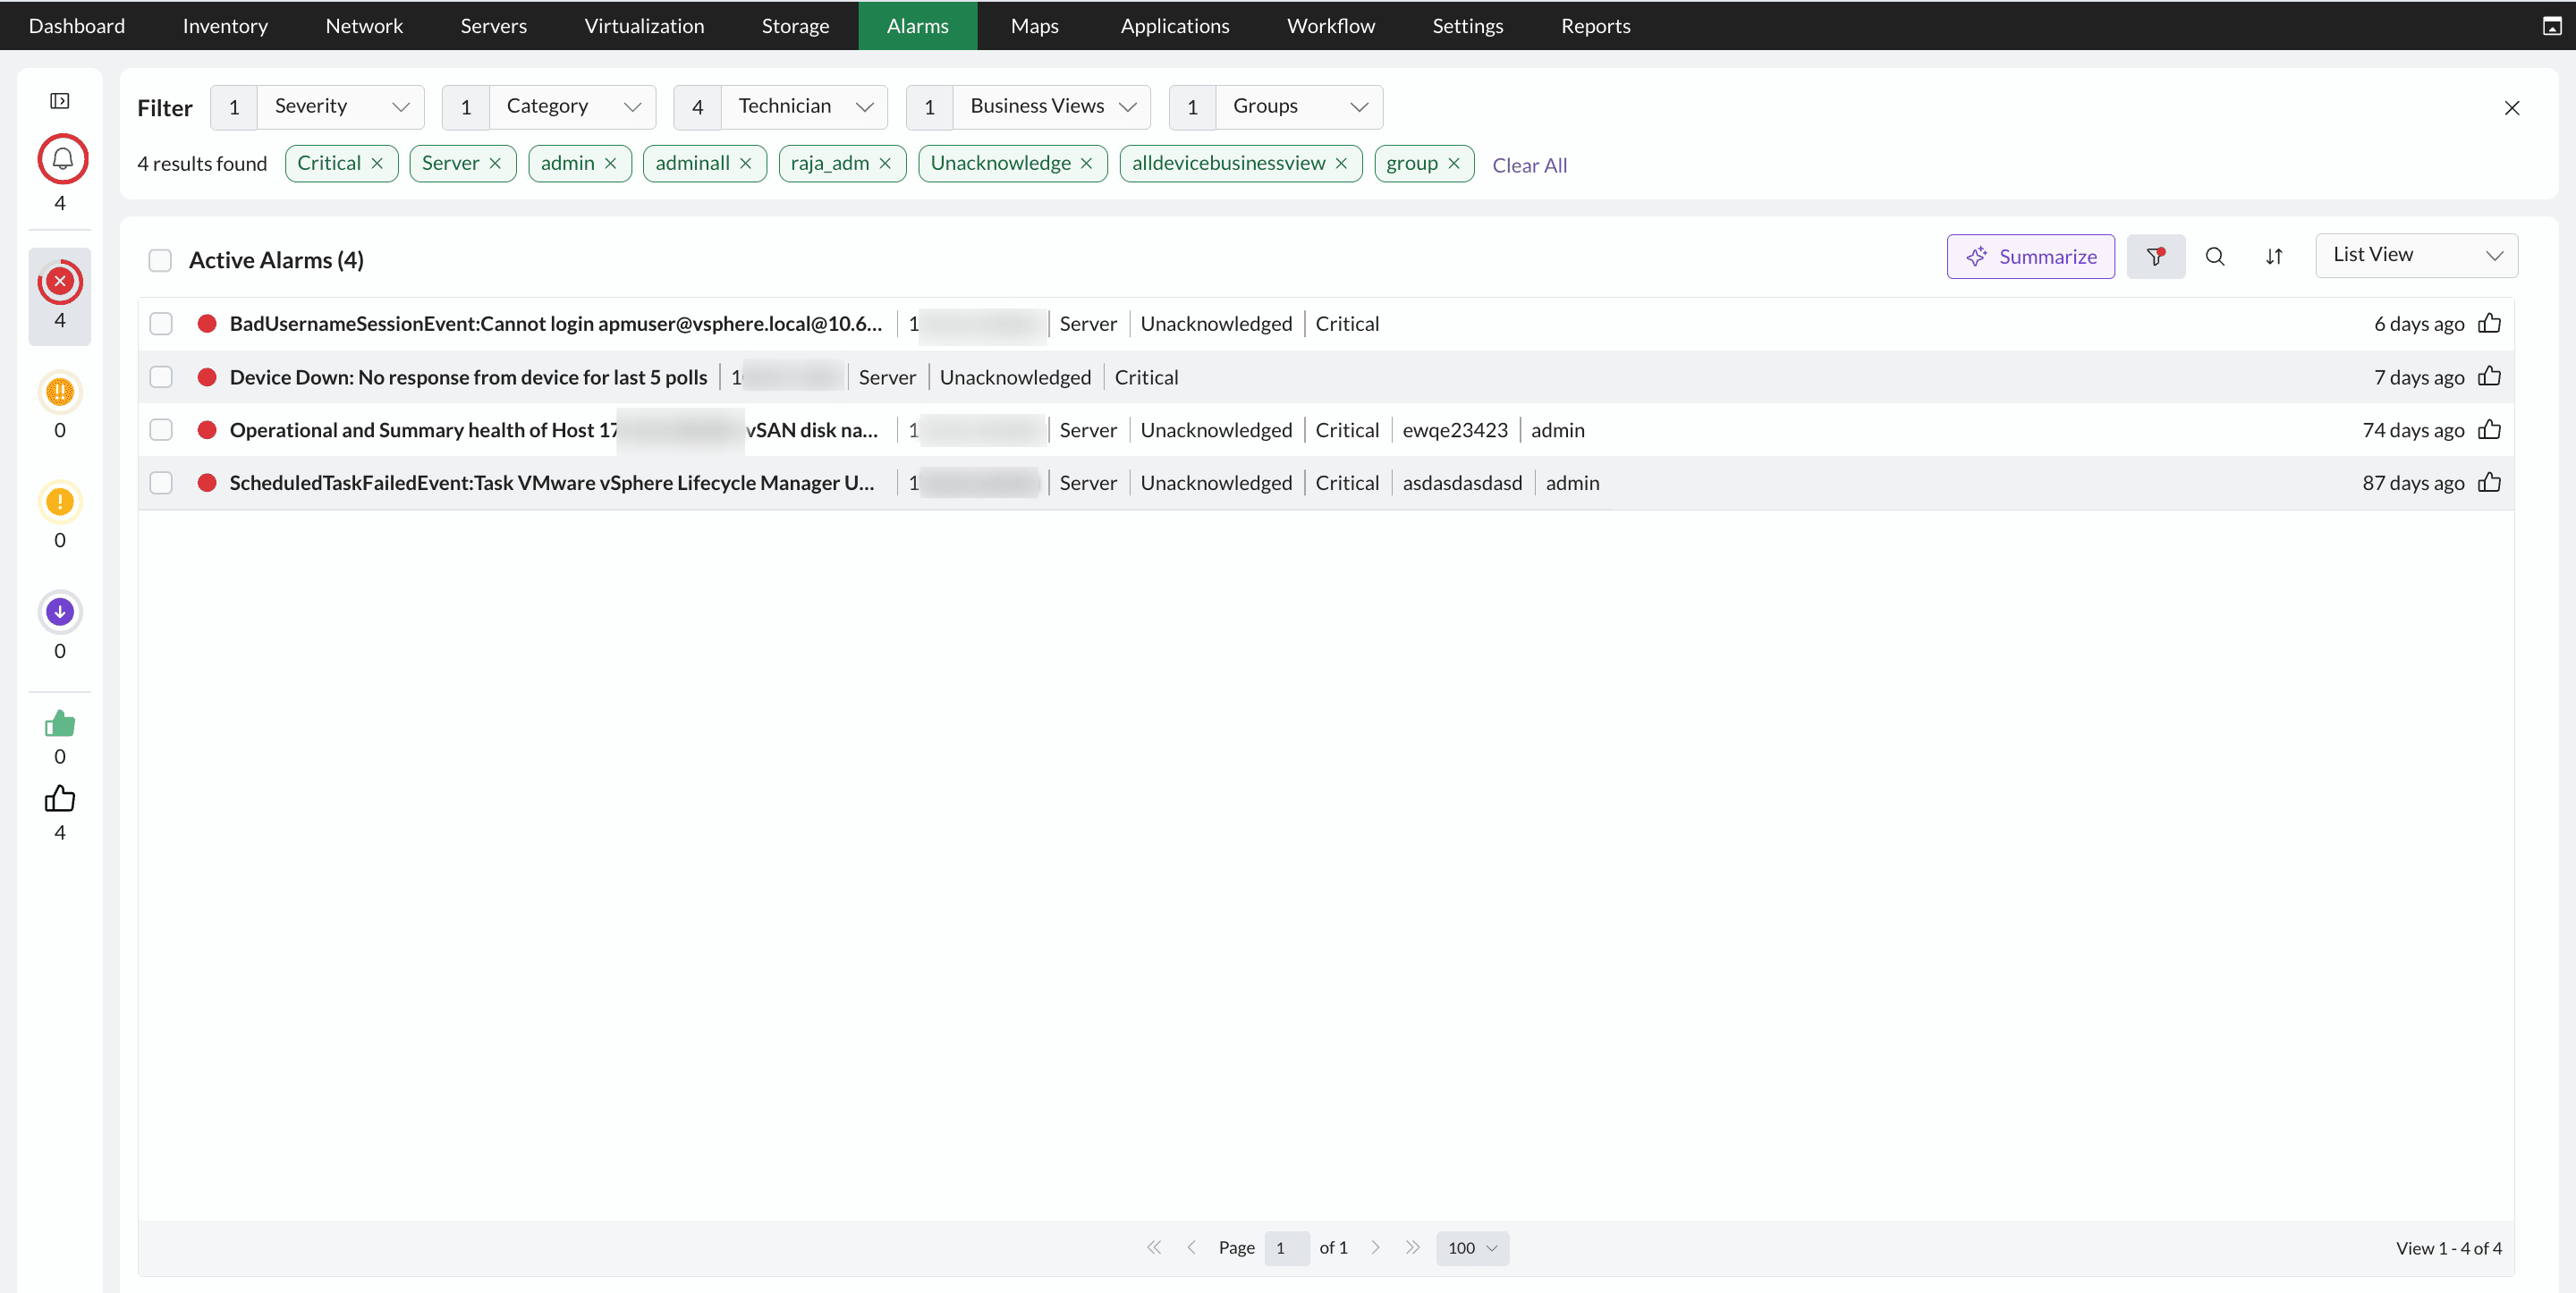Check the Operational and Summary health row
Viewport: 2576px width, 1293px height.
click(x=161, y=430)
